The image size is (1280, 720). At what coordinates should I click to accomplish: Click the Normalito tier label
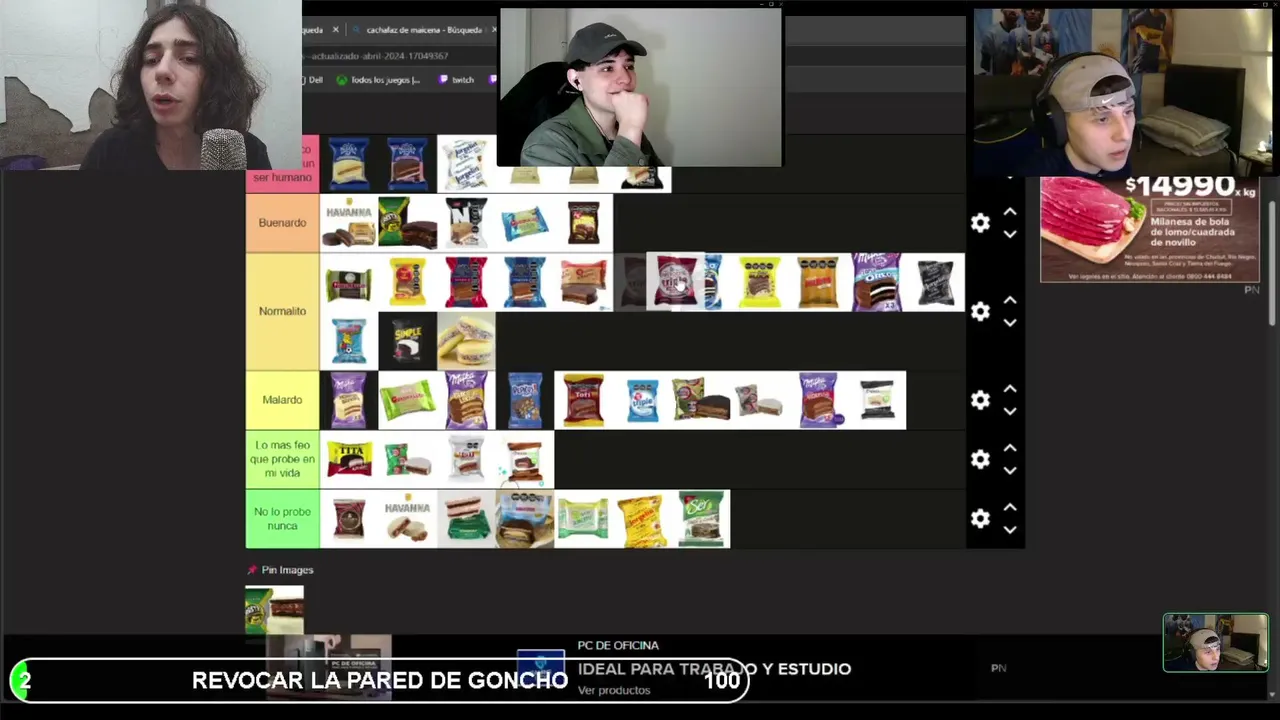tap(282, 311)
